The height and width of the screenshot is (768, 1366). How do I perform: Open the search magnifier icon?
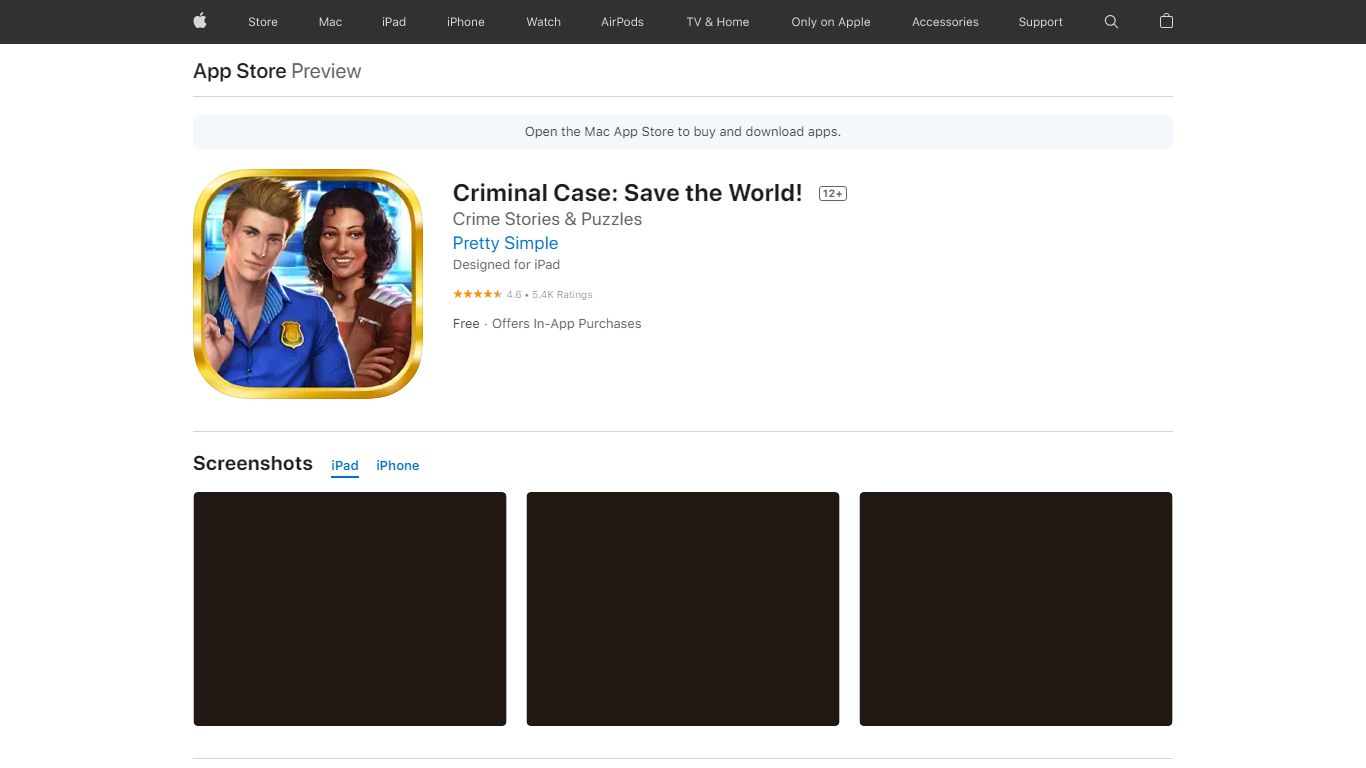[1111, 21]
